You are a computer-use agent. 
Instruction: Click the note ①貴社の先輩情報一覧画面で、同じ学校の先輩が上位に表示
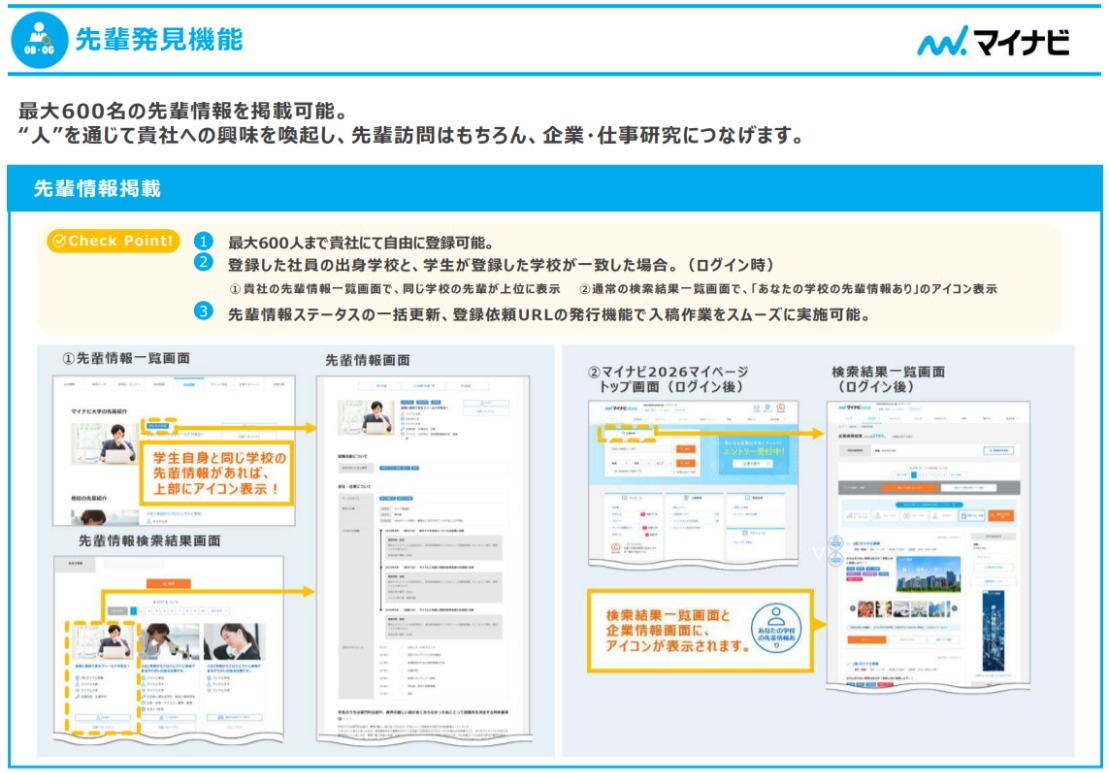point(395,289)
